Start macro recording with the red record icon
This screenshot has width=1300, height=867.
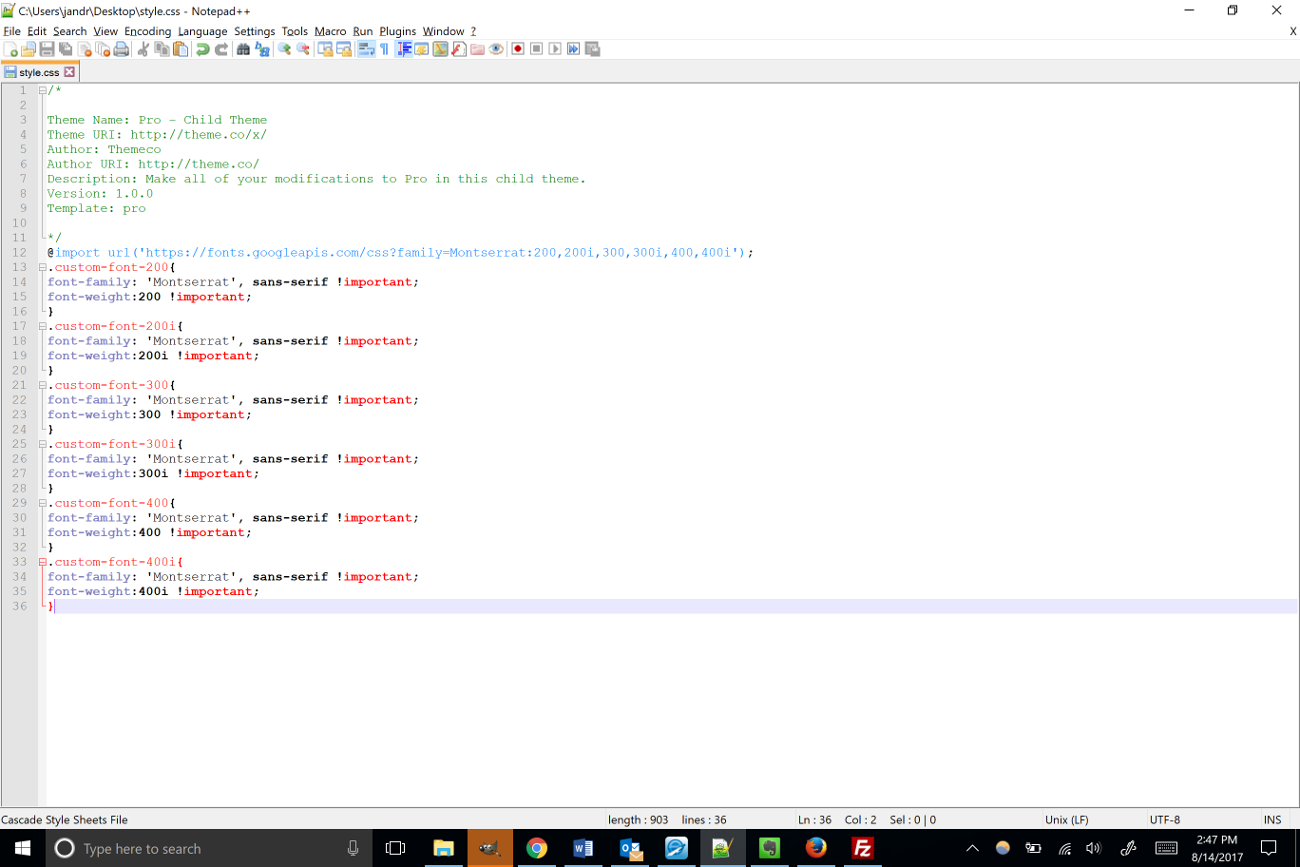[518, 49]
